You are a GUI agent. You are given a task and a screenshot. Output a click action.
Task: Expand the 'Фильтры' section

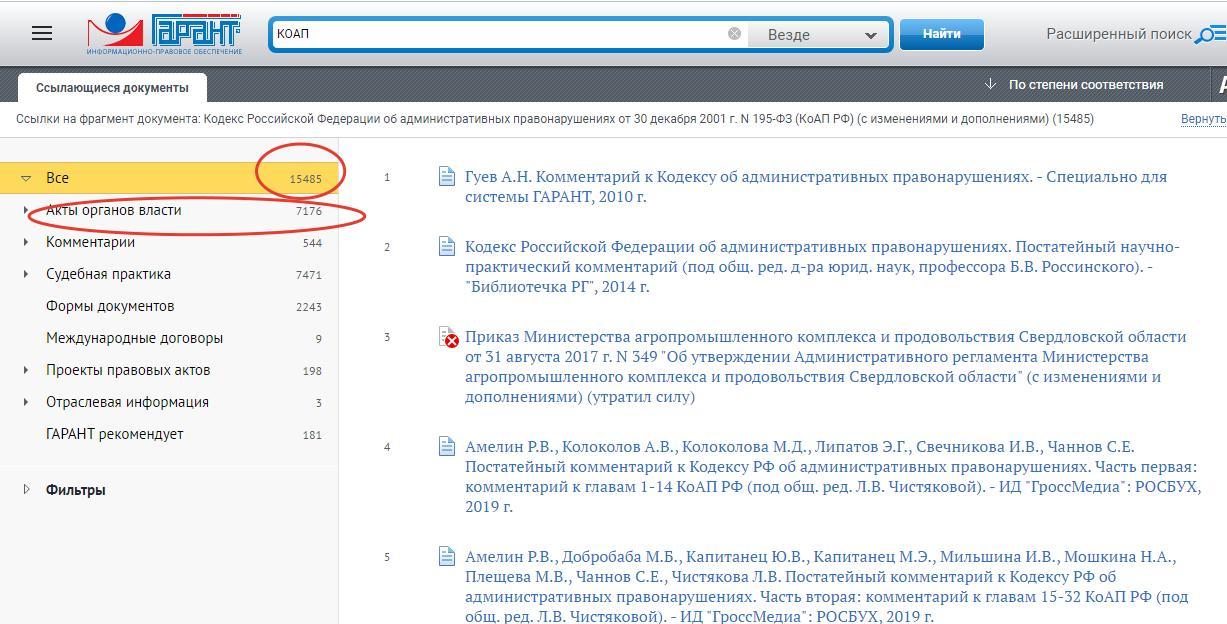click(x=27, y=490)
